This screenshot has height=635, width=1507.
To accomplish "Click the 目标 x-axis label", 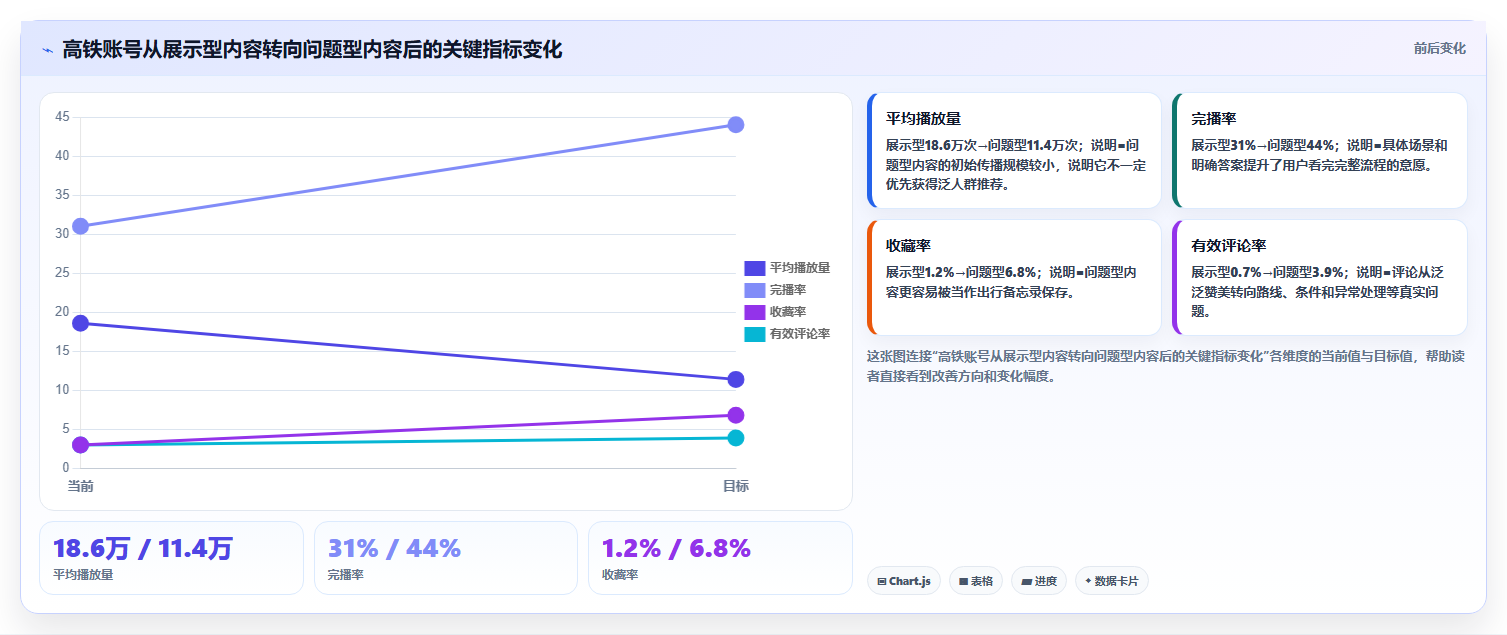I will coord(735,486).
